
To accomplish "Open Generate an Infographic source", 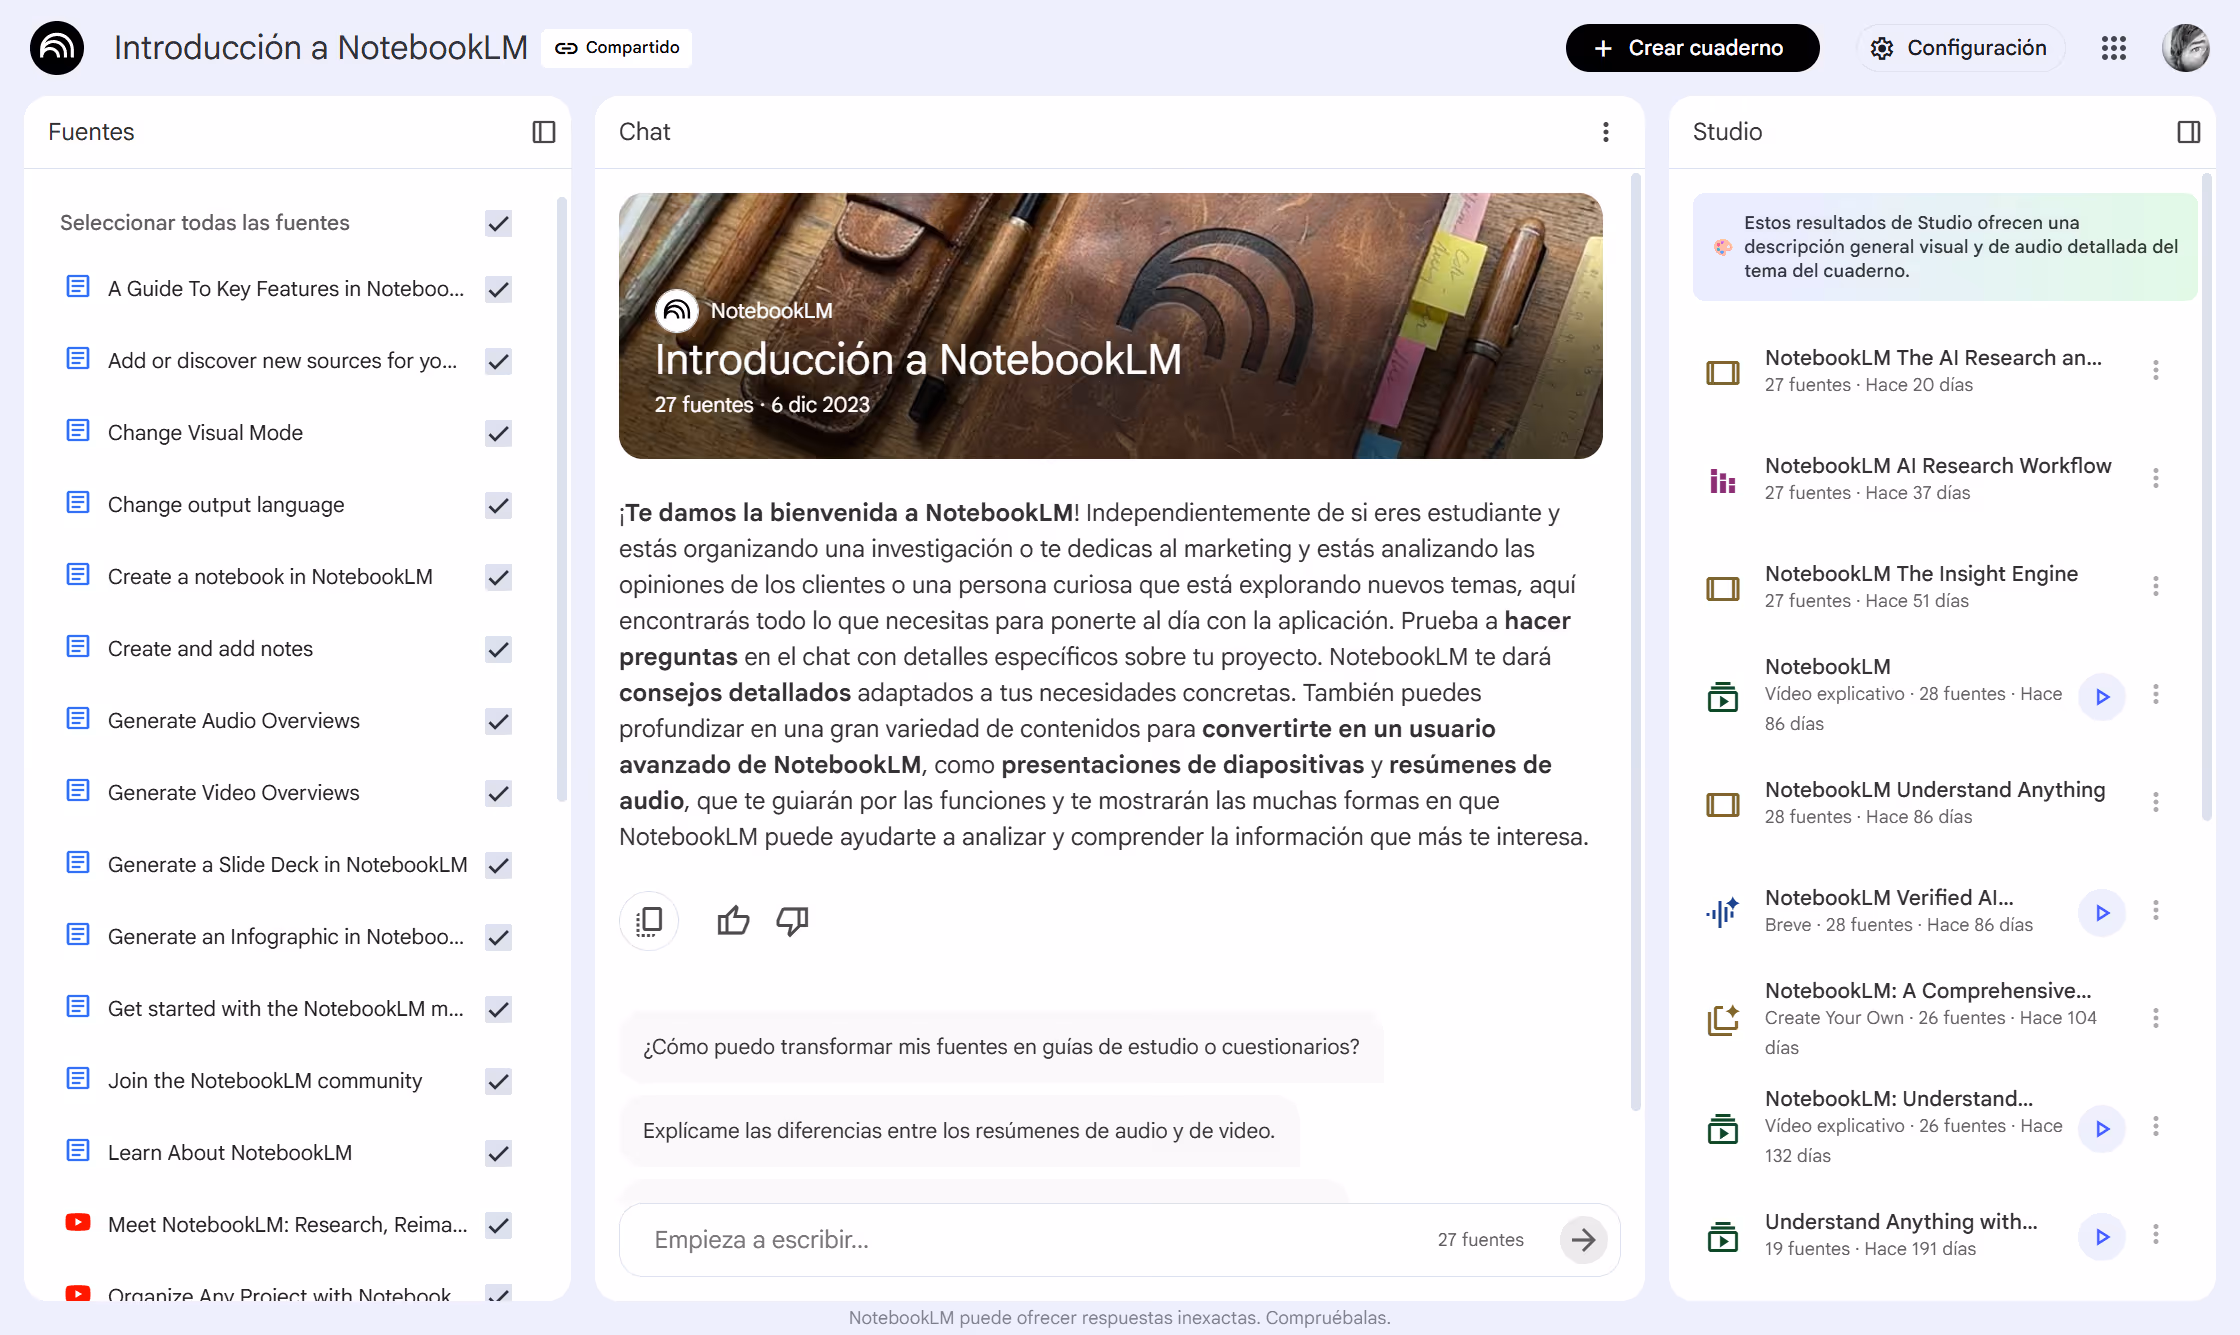I will [285, 937].
